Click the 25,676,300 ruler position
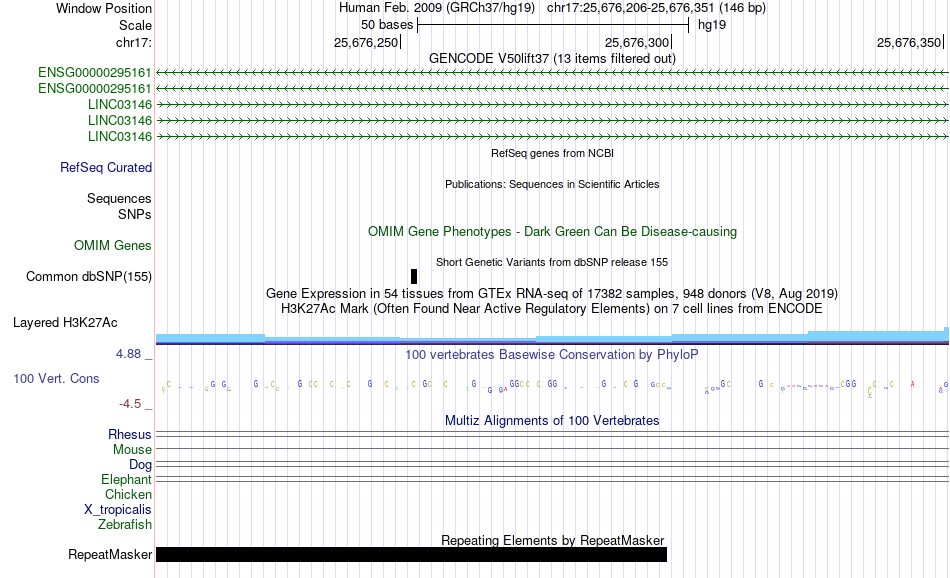This screenshot has height=578, width=950. pyautogui.click(x=637, y=42)
